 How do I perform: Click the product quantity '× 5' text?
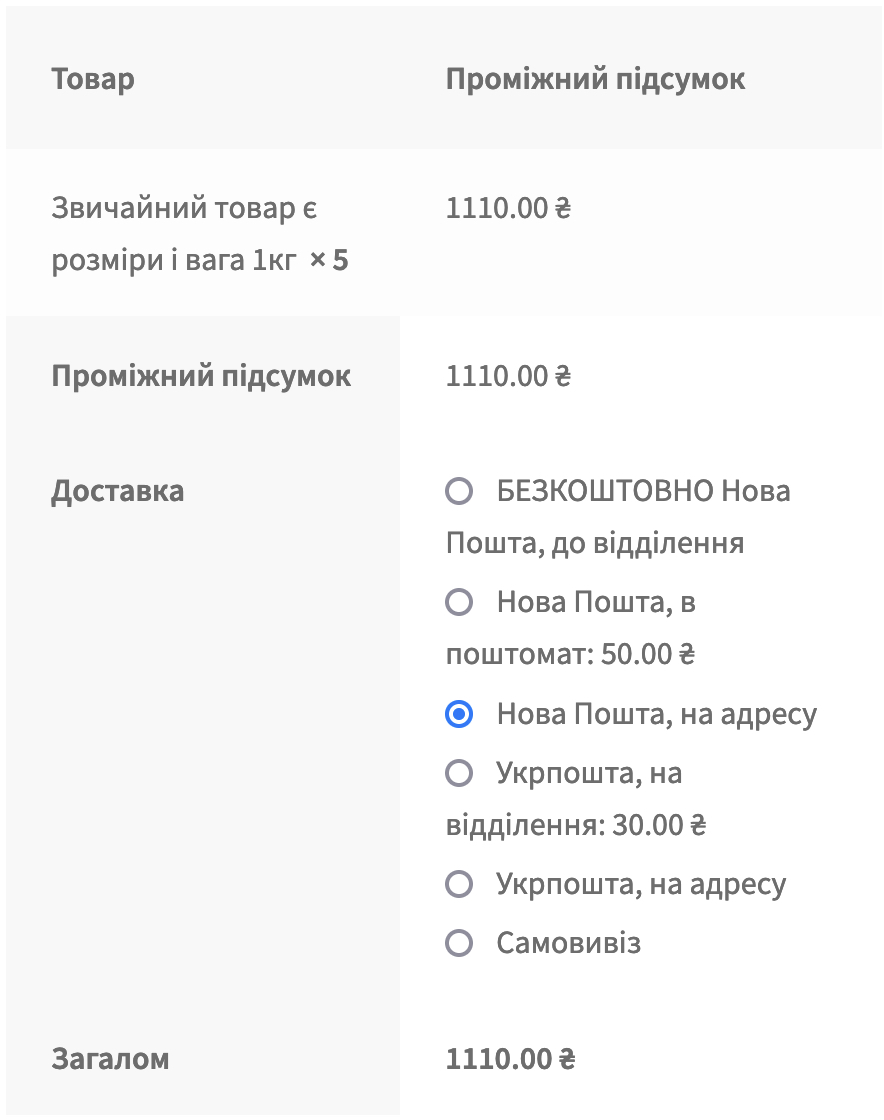329,260
